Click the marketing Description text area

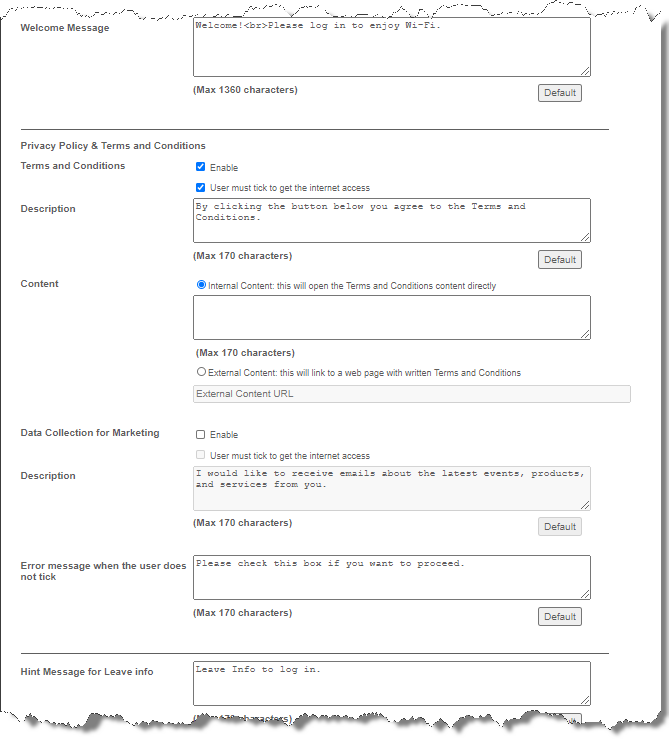tap(392, 488)
